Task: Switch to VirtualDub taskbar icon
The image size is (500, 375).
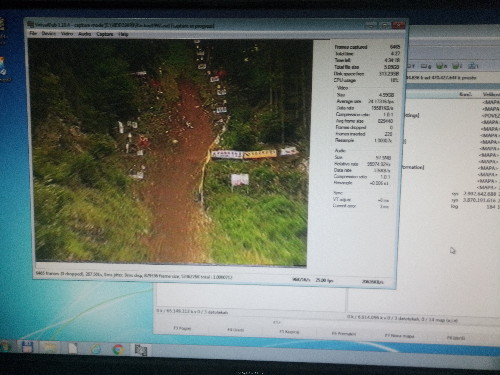Action: (x=141, y=350)
